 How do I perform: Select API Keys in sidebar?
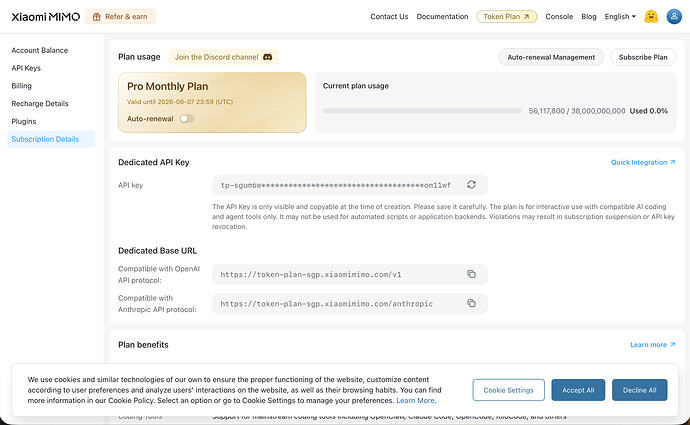[x=26, y=68]
